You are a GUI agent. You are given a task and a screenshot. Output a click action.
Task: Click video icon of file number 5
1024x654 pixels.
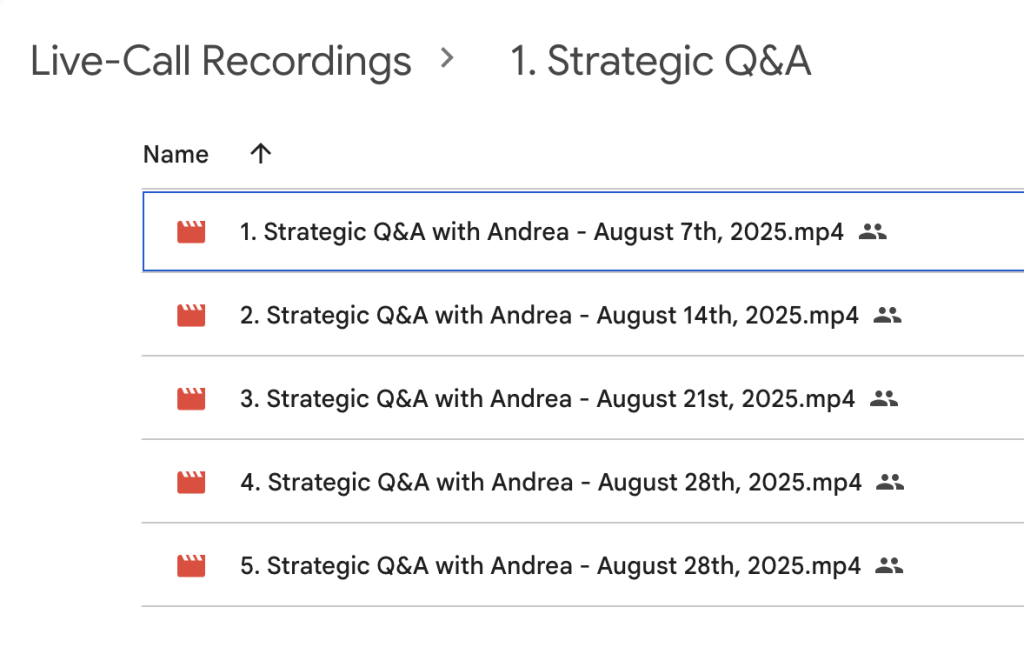(x=191, y=566)
